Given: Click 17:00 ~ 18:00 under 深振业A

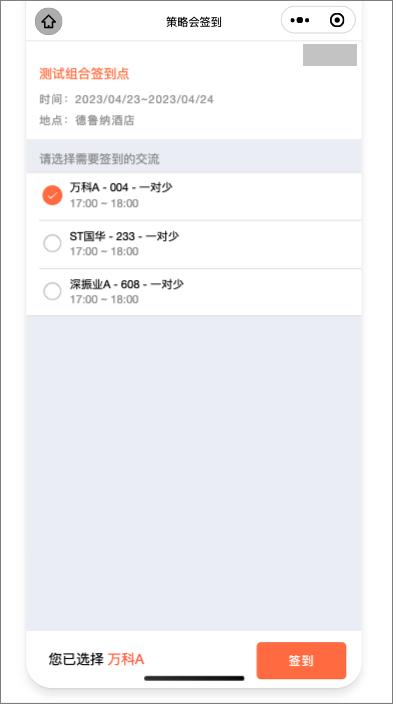Looking at the screenshot, I should click(x=104, y=299).
